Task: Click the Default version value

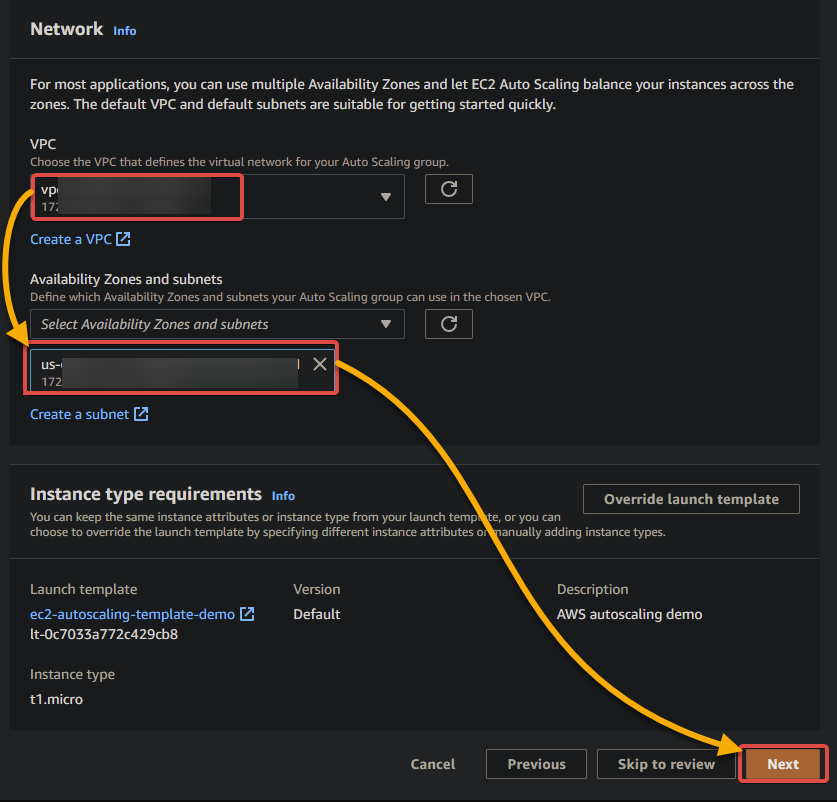Action: tap(317, 615)
